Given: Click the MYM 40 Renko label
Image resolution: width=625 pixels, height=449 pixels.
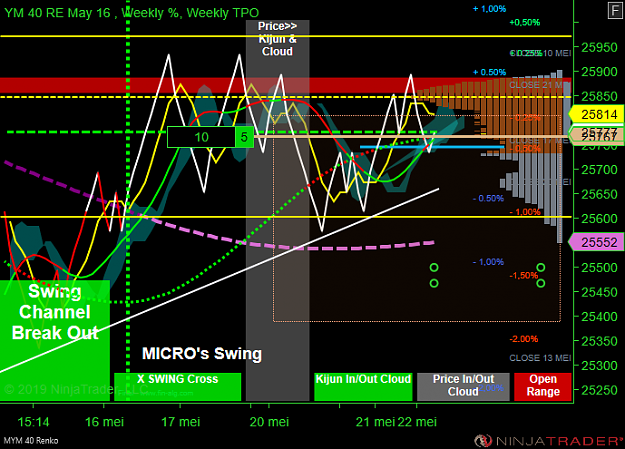Looking at the screenshot, I should pyautogui.click(x=31, y=441).
